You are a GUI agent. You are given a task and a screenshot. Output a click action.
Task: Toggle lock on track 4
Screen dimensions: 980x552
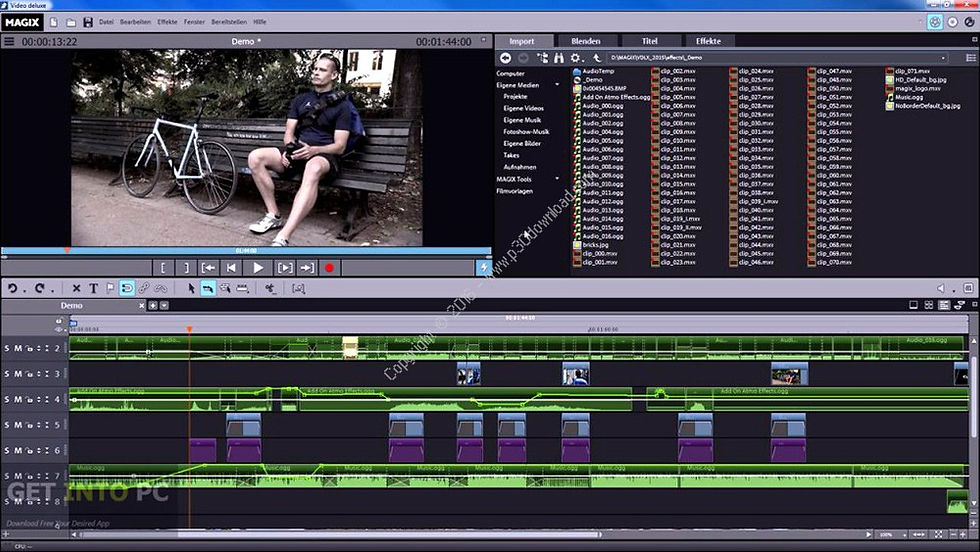coord(29,399)
